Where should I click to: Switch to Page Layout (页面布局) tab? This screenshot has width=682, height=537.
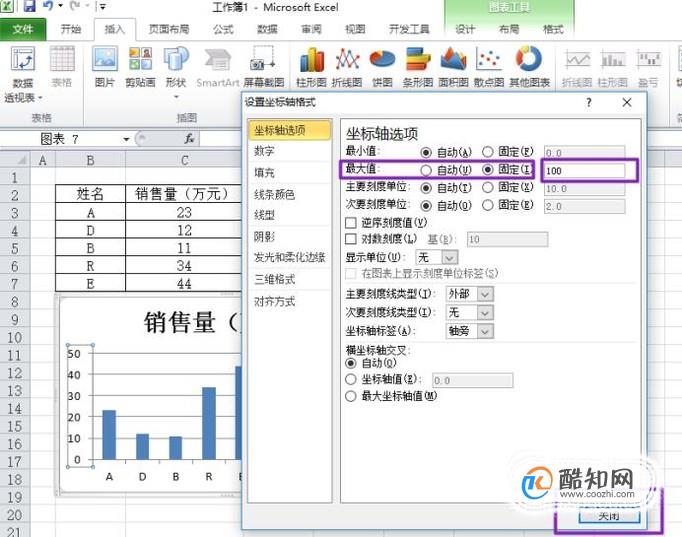pyautogui.click(x=169, y=29)
